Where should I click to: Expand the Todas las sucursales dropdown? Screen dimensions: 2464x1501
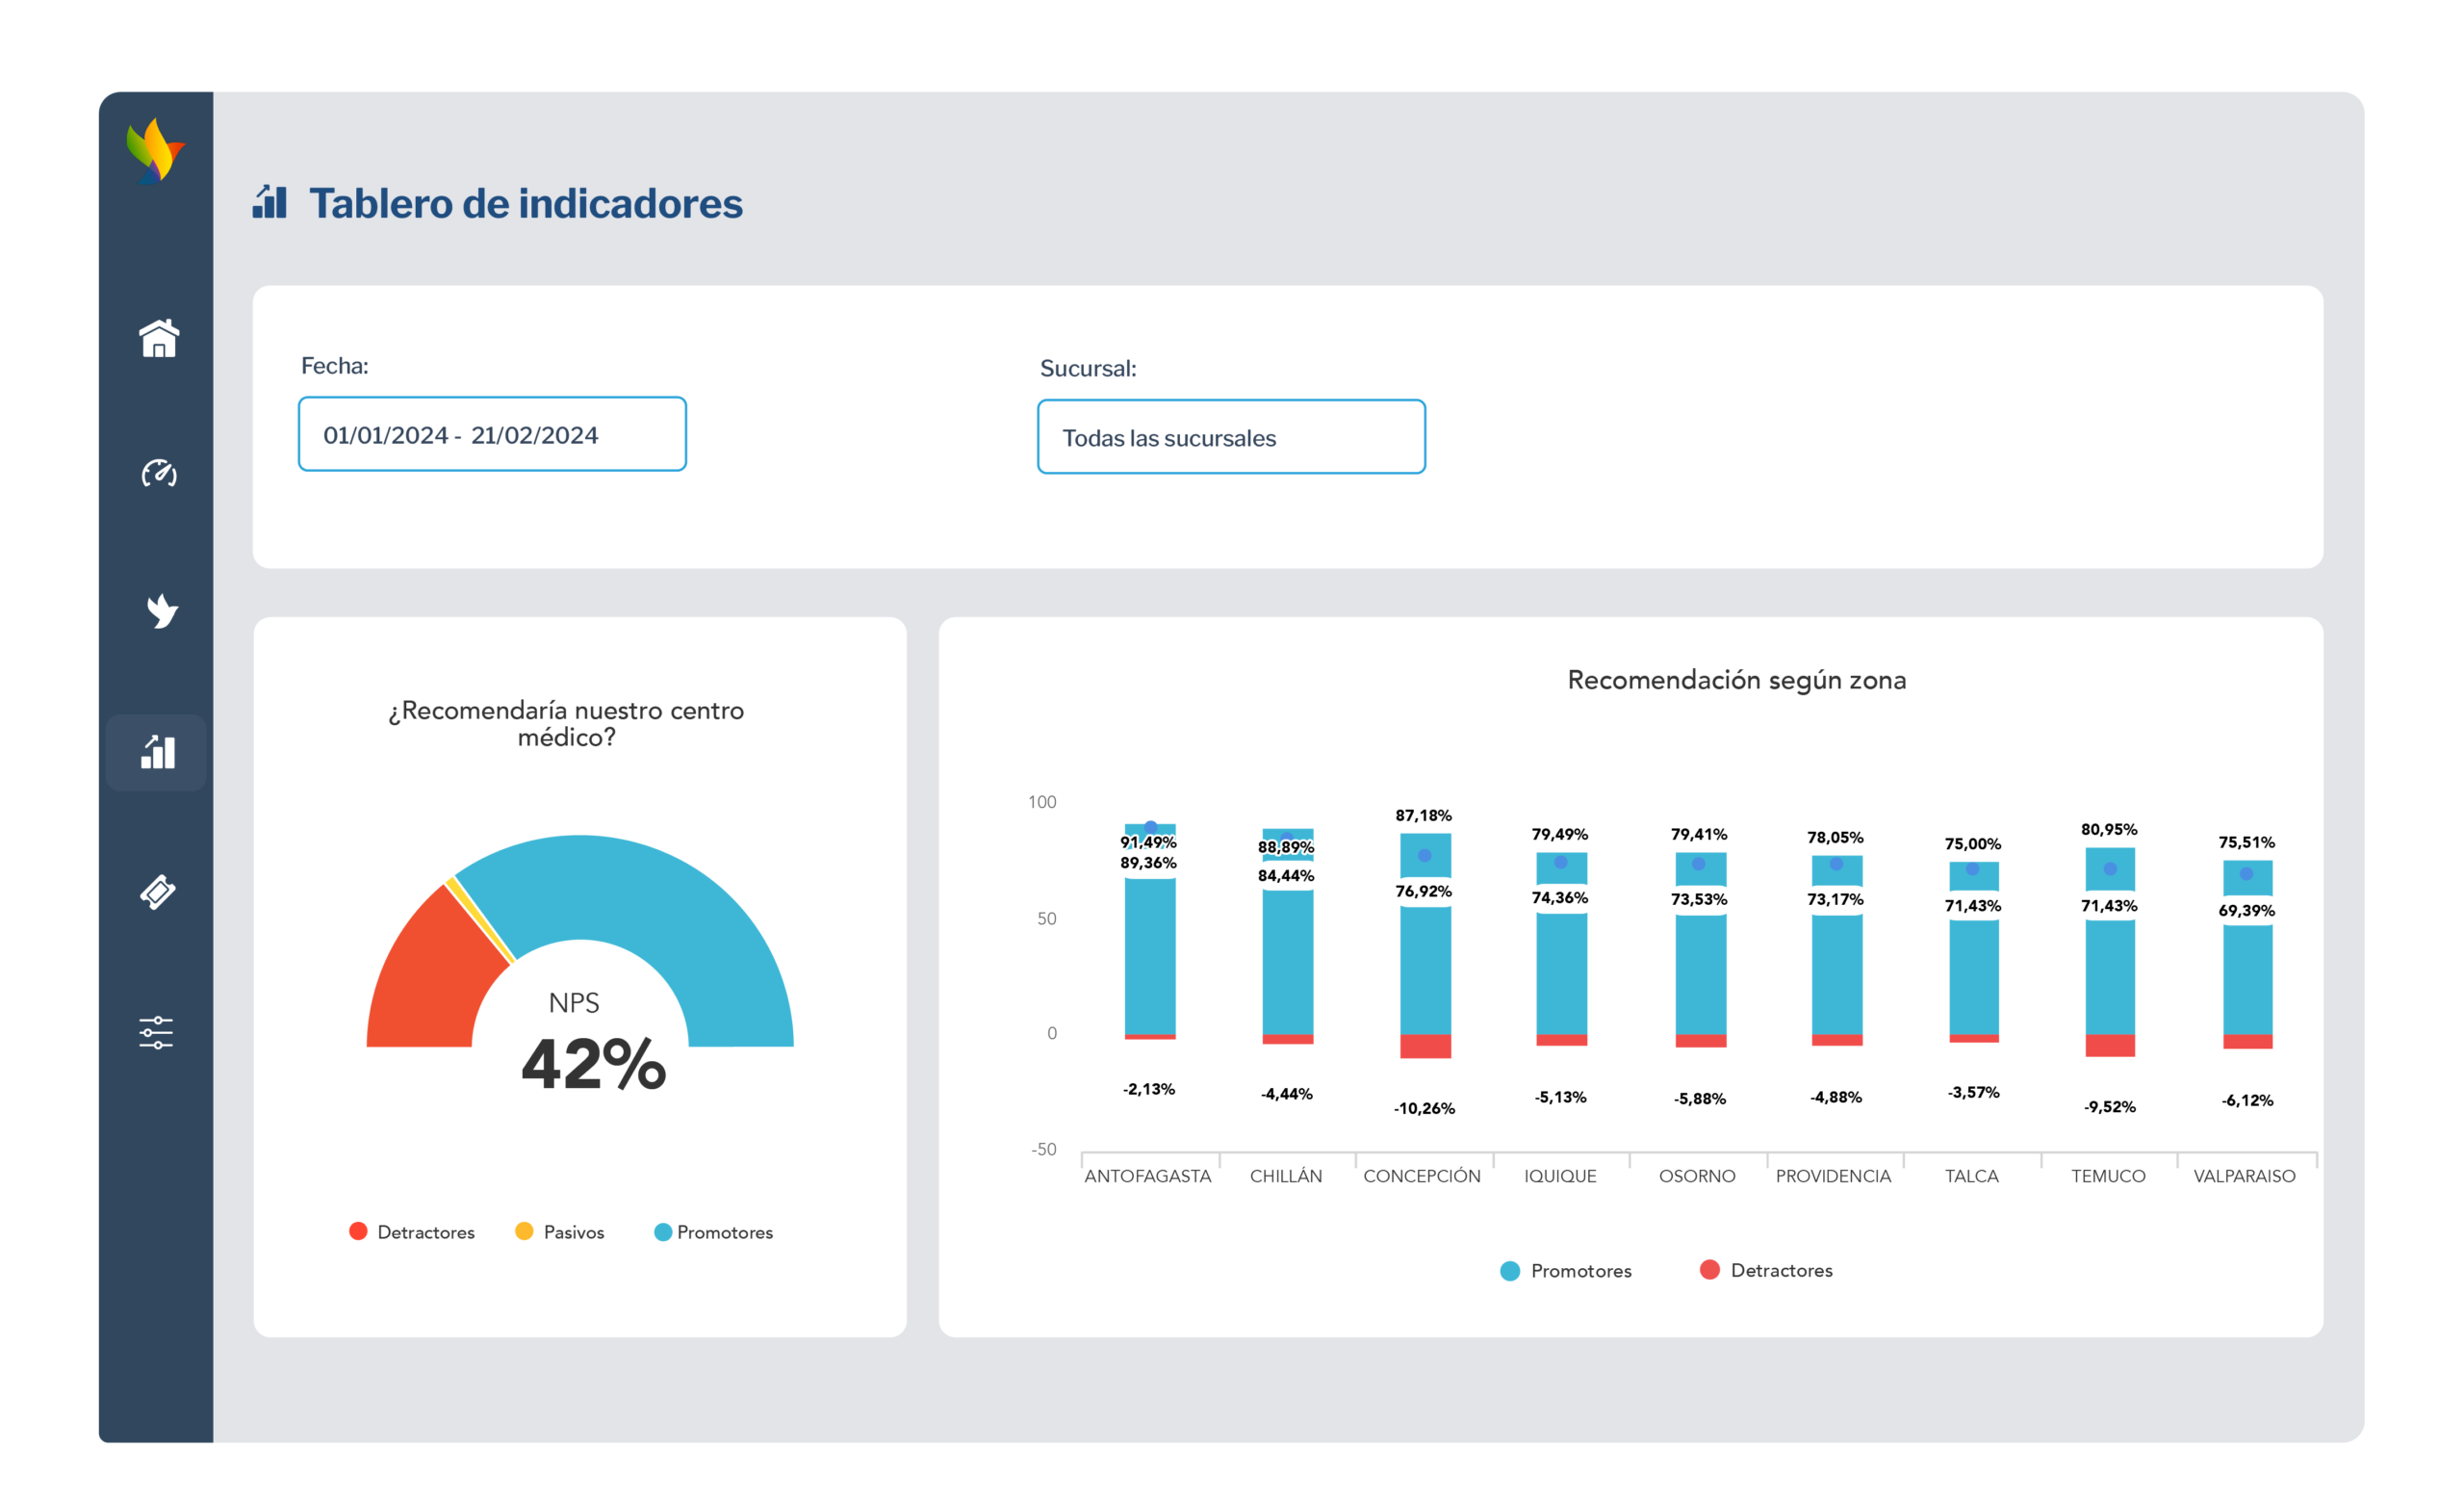click(1231, 437)
